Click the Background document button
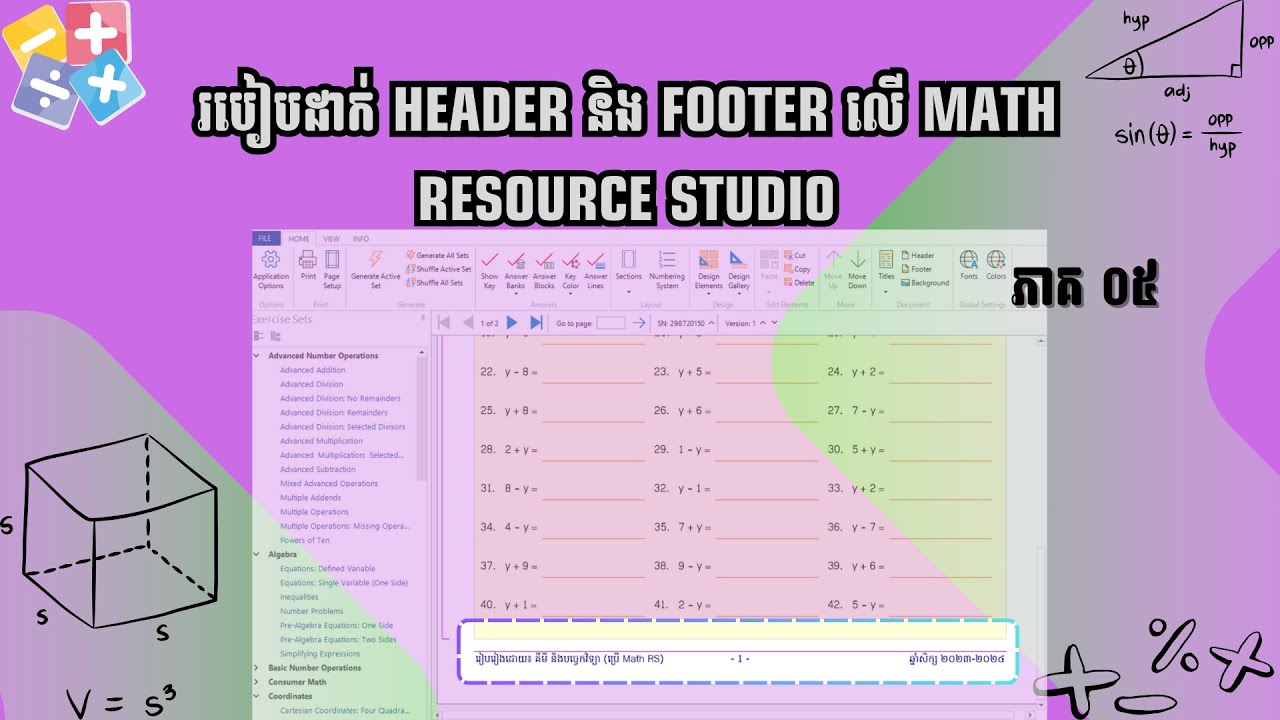This screenshot has height=720, width=1280. click(x=925, y=282)
